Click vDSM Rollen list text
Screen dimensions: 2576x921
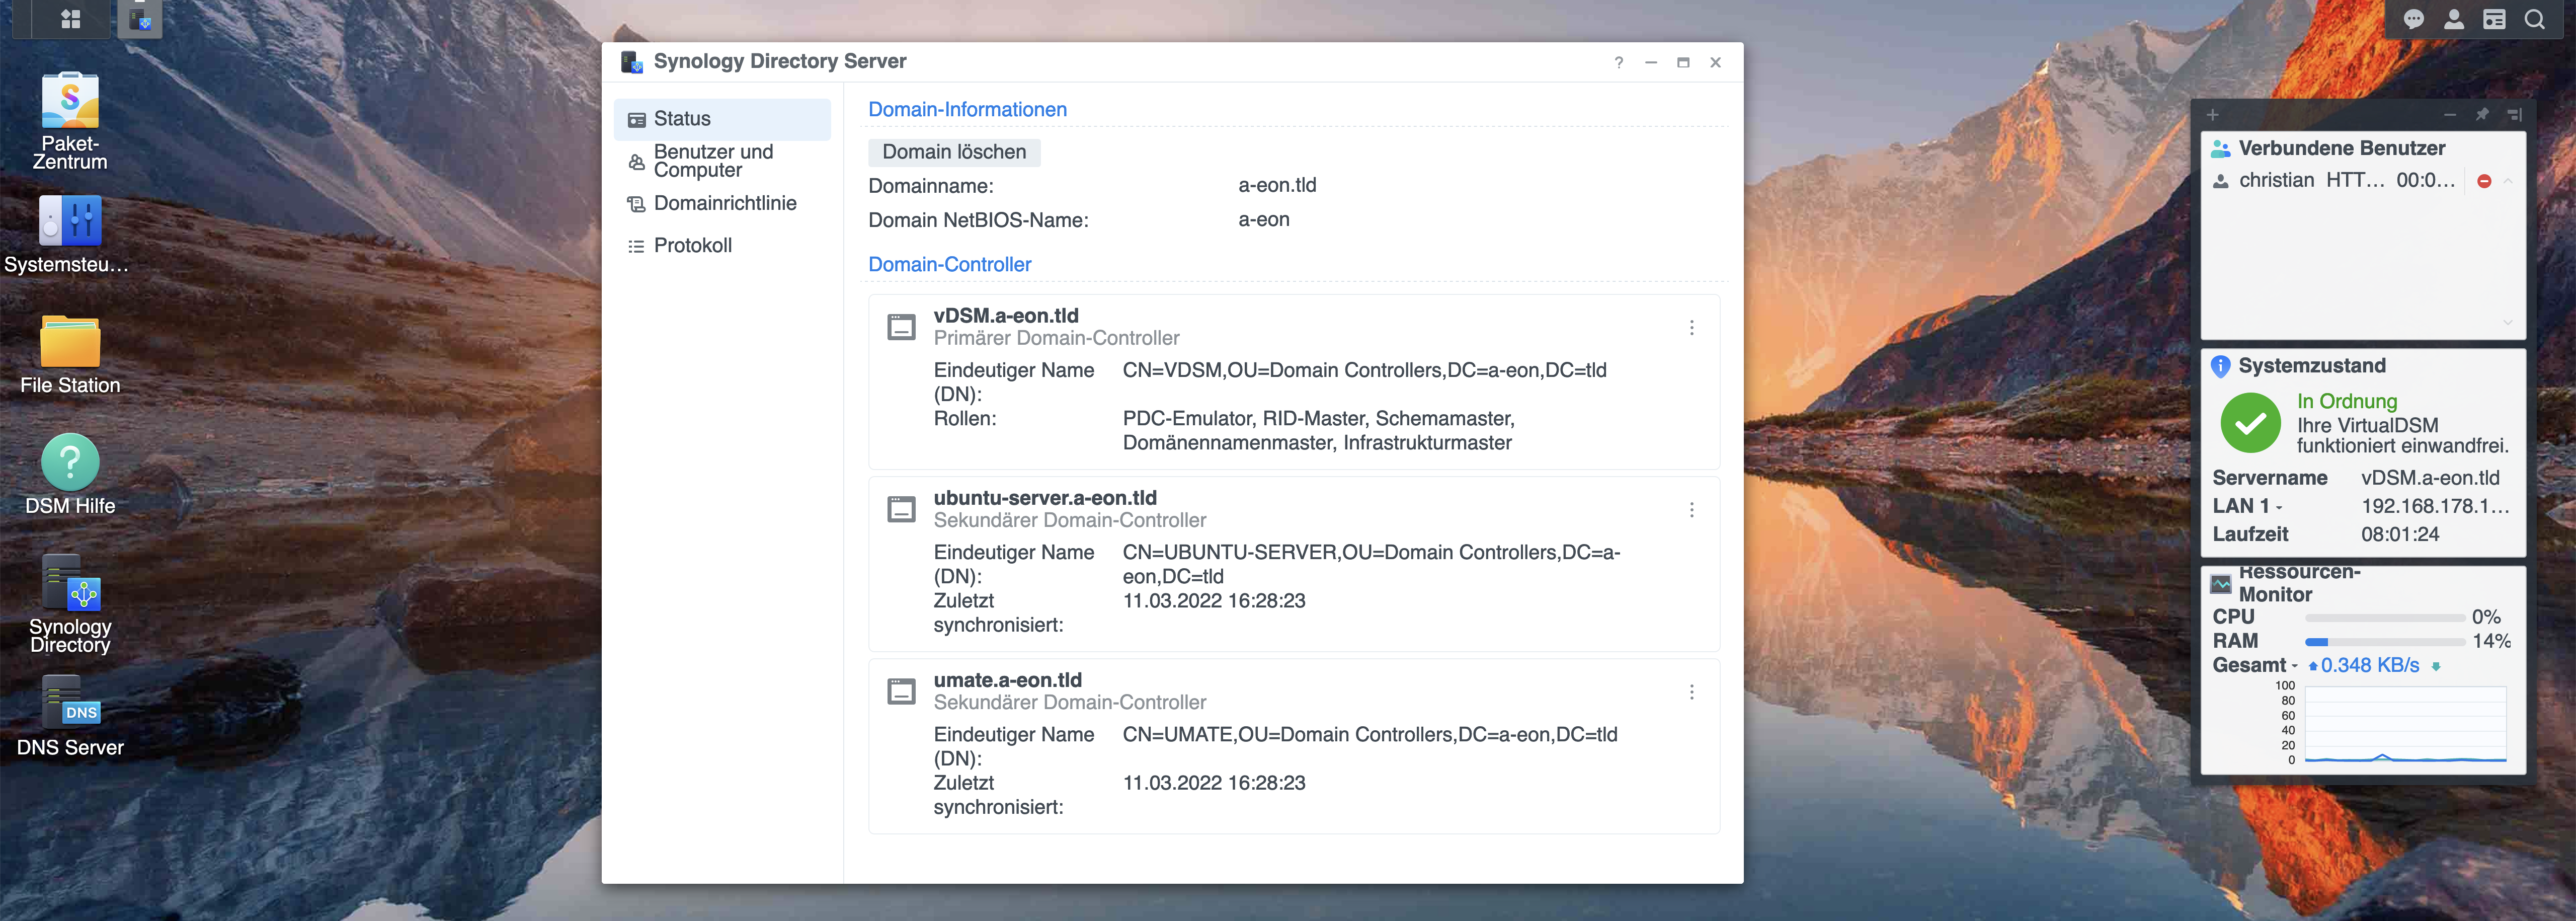(x=1318, y=431)
